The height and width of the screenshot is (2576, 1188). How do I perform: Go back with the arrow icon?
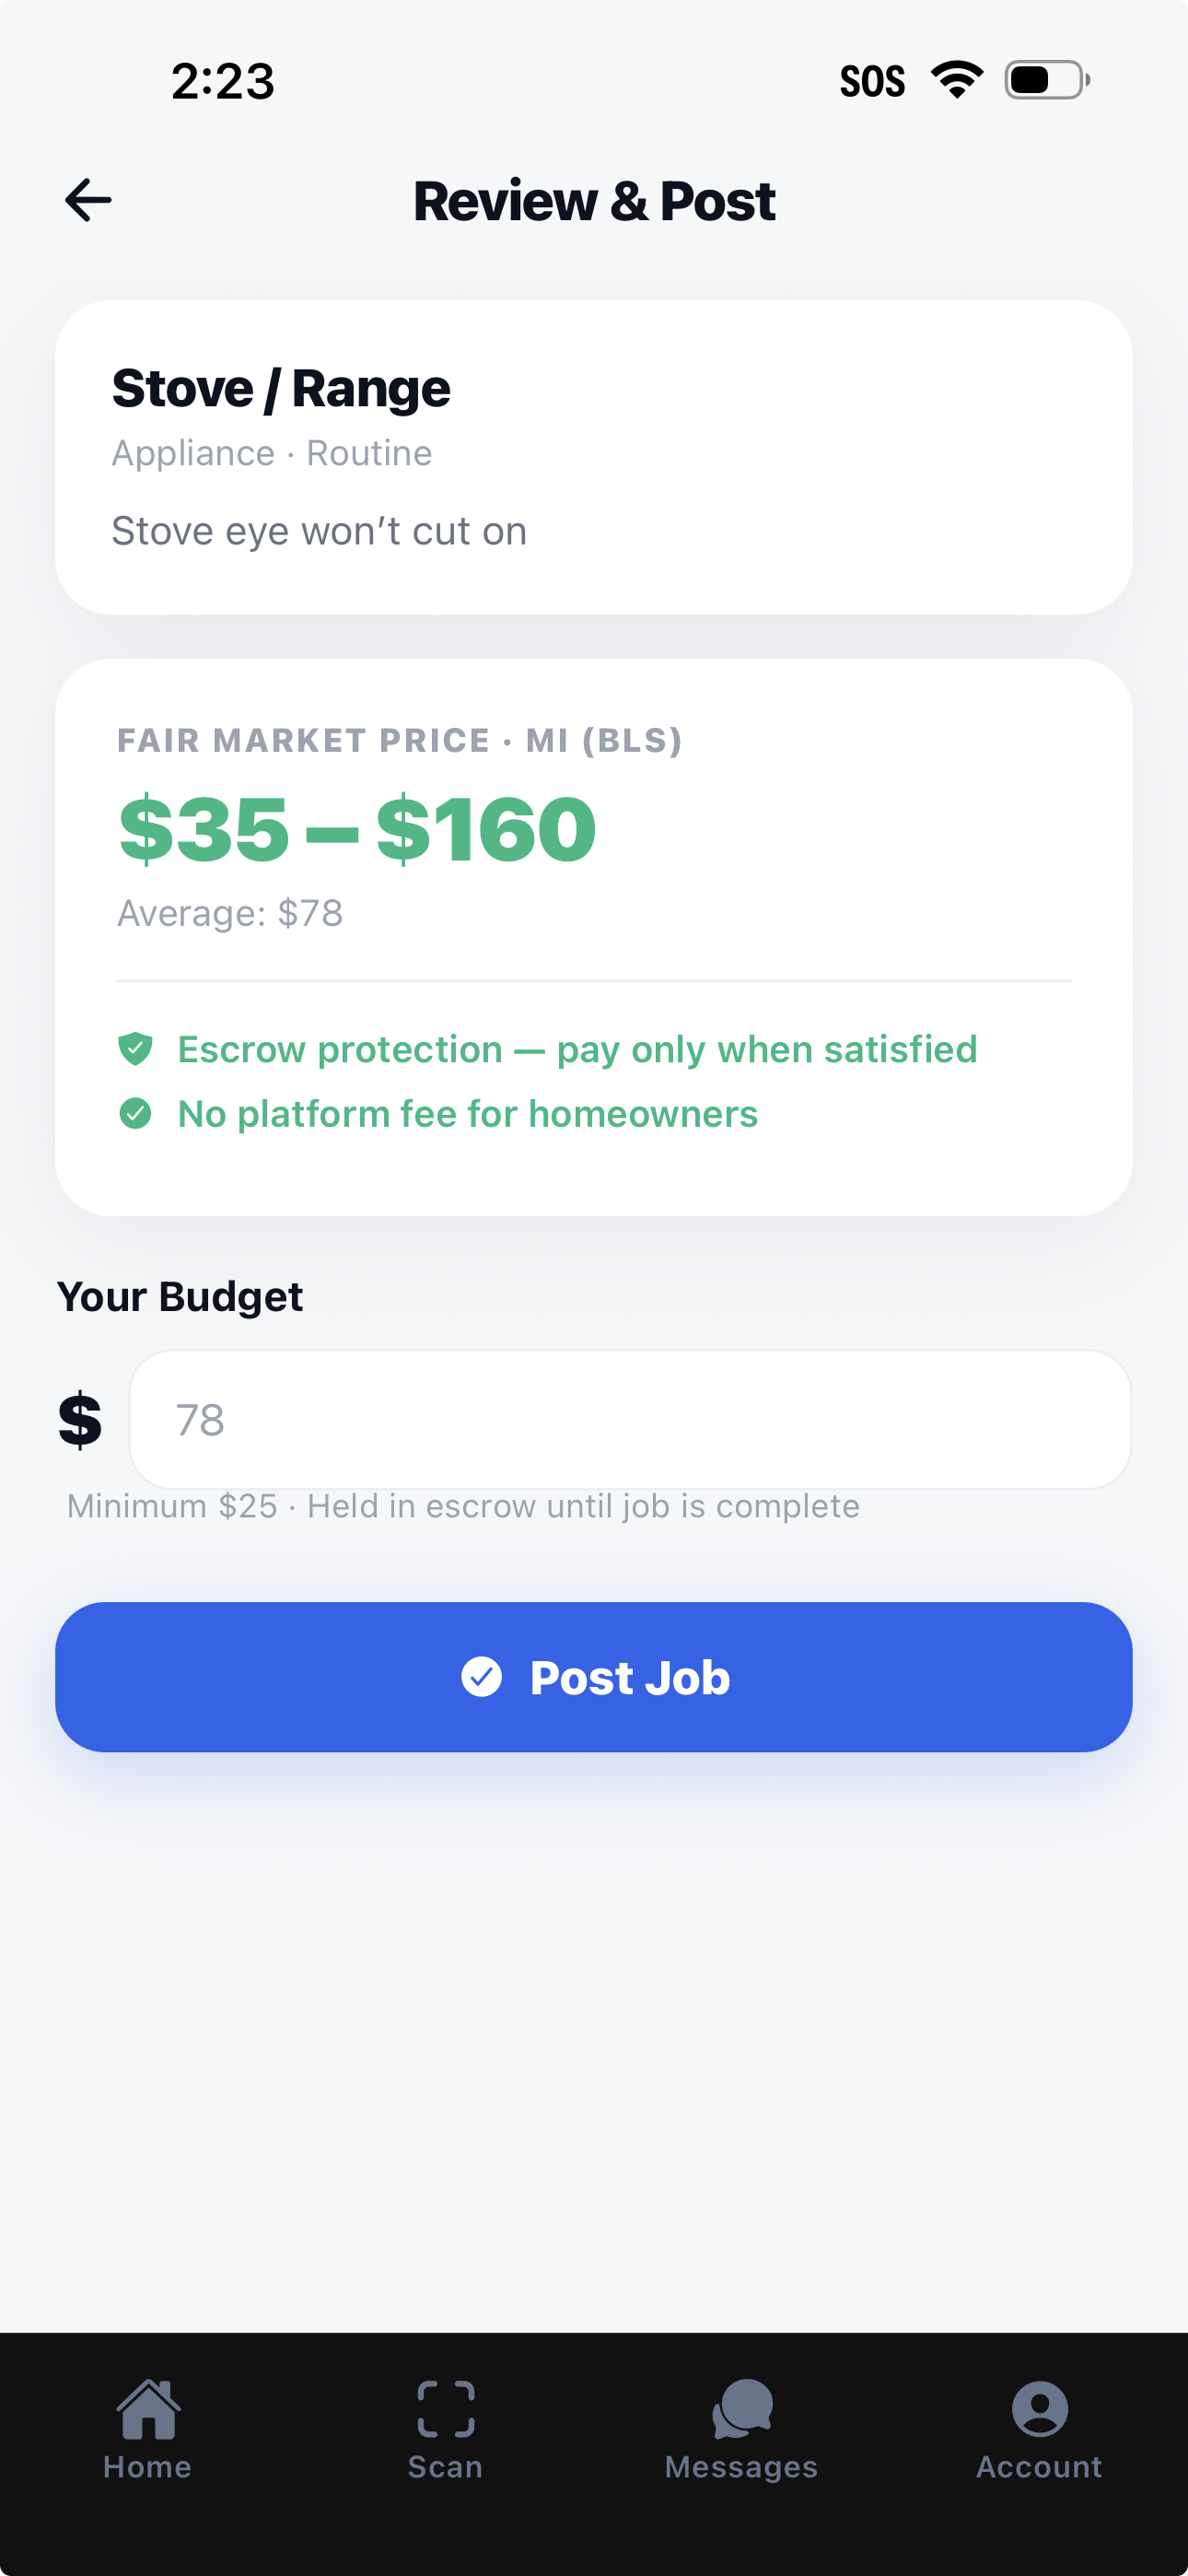tap(88, 200)
